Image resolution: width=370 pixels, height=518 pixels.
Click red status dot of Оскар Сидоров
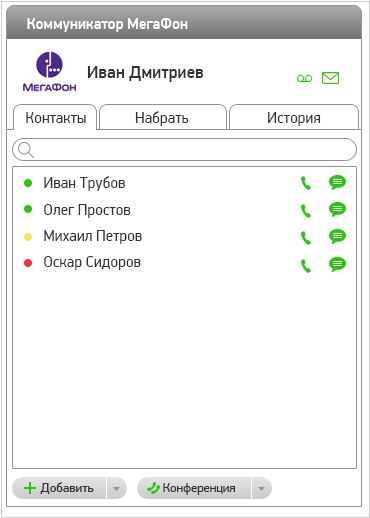pos(28,263)
